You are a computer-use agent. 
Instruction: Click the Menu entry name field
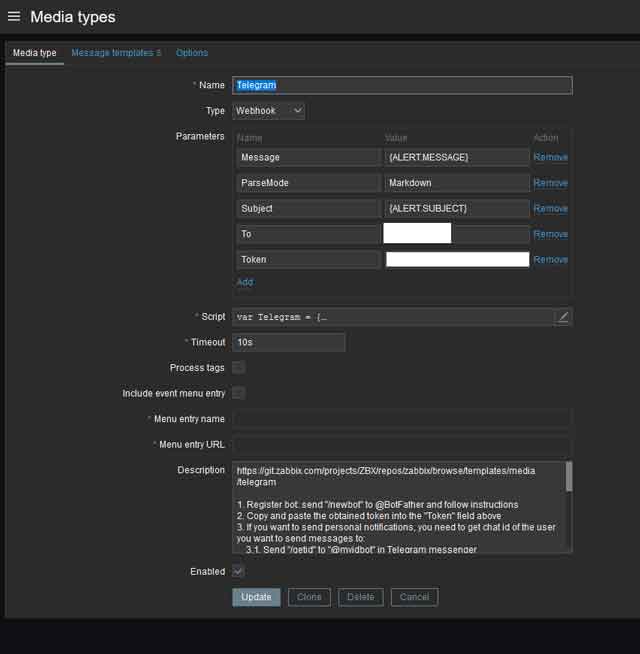[402, 419]
